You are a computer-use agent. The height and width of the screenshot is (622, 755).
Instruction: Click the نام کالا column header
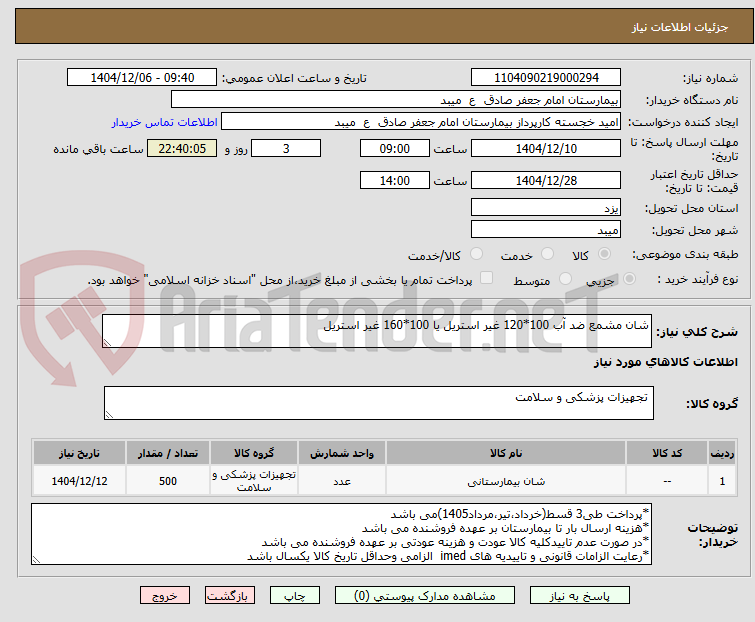point(506,453)
